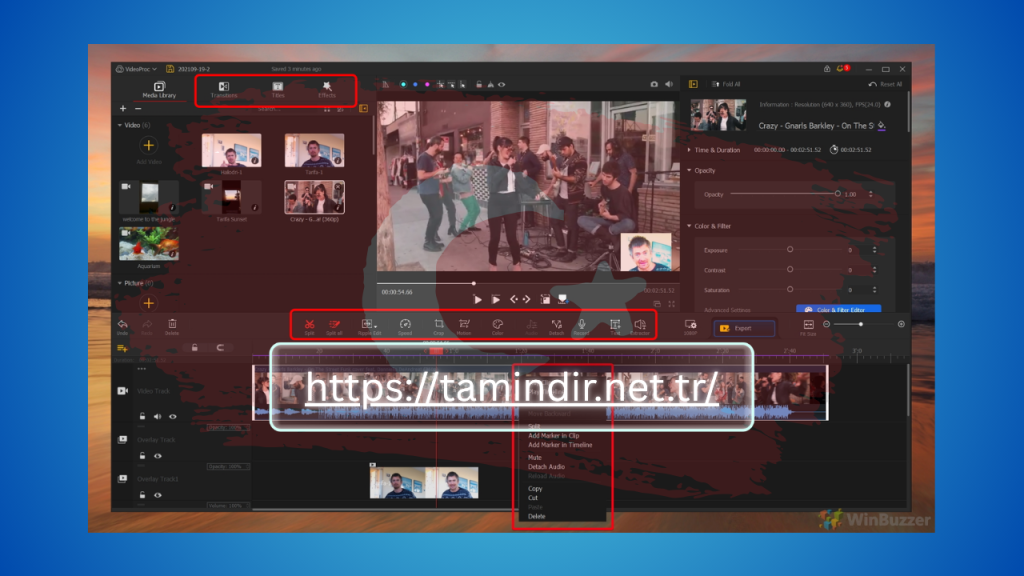Expand the Time & Duration section
The image size is (1024, 576).
(689, 150)
